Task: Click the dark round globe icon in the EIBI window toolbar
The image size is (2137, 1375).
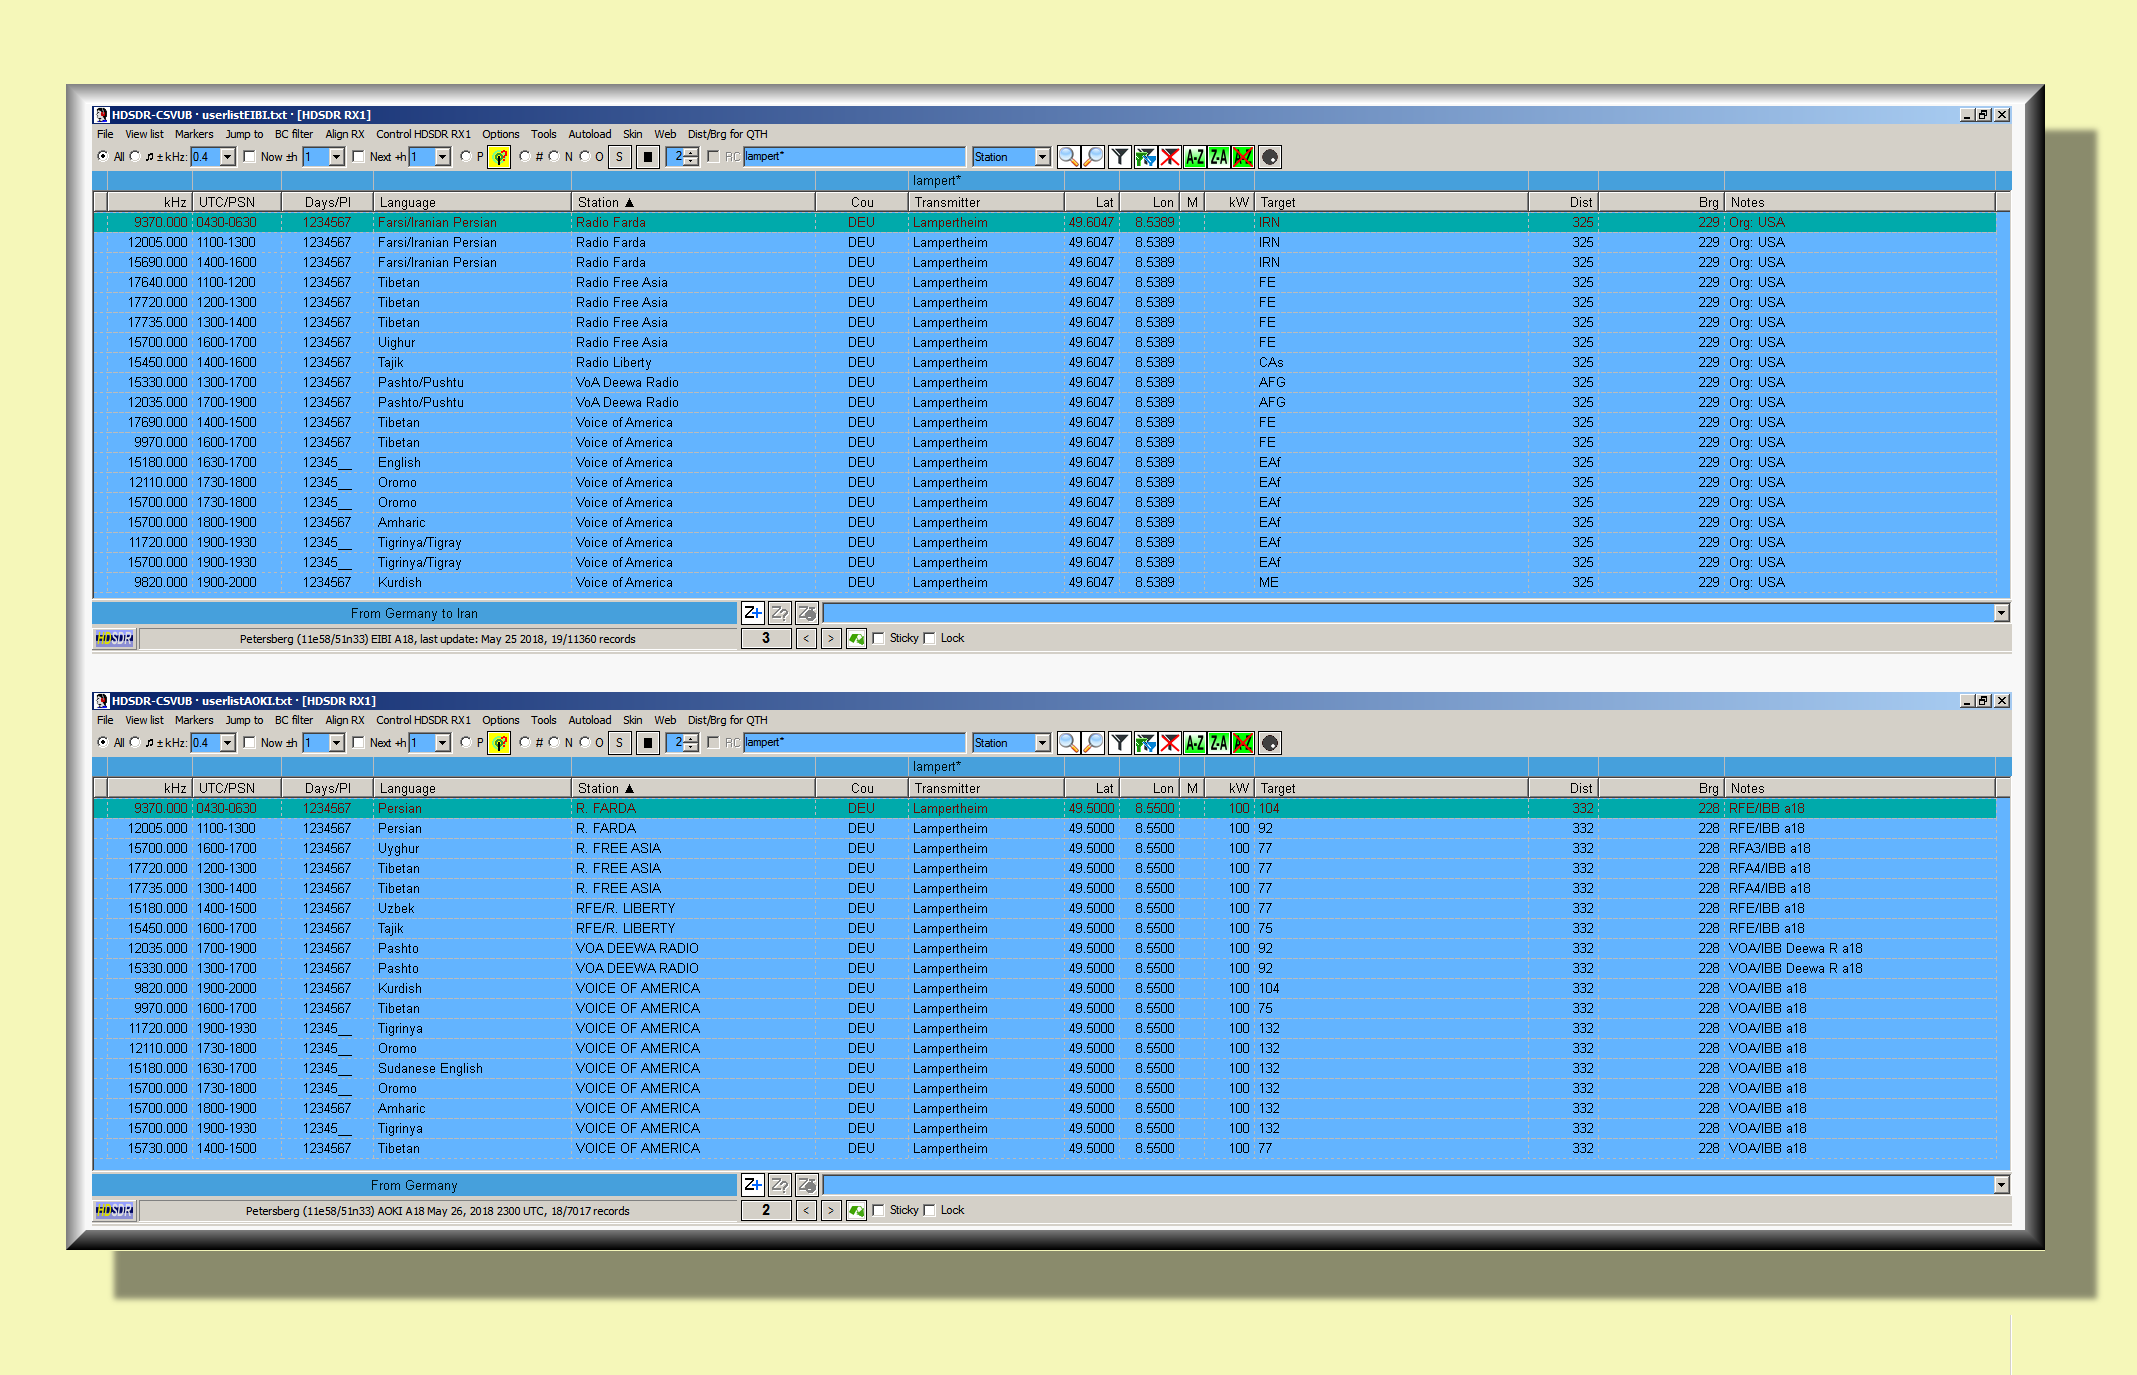Action: (1270, 157)
